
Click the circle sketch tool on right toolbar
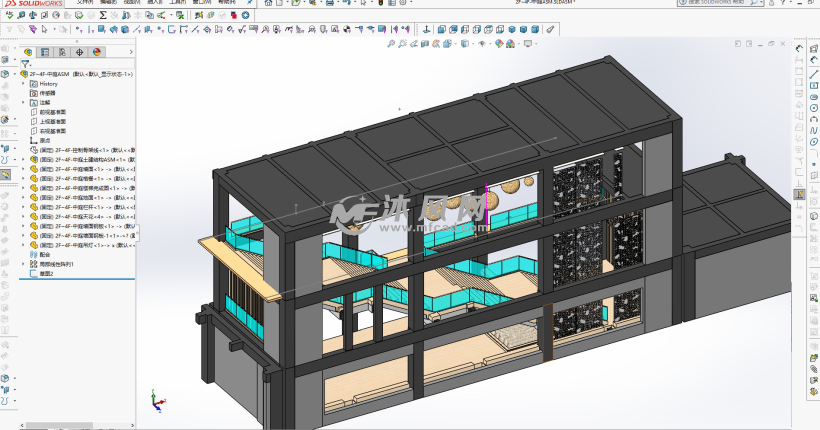pyautogui.click(x=814, y=108)
